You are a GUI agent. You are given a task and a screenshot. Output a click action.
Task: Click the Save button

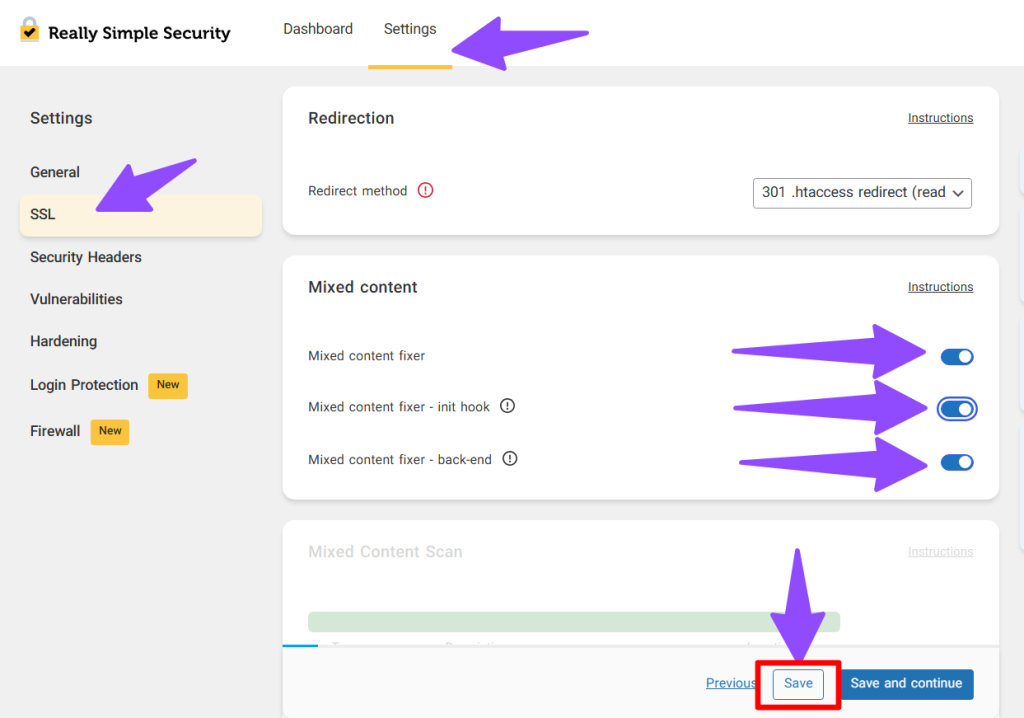pyautogui.click(x=798, y=683)
